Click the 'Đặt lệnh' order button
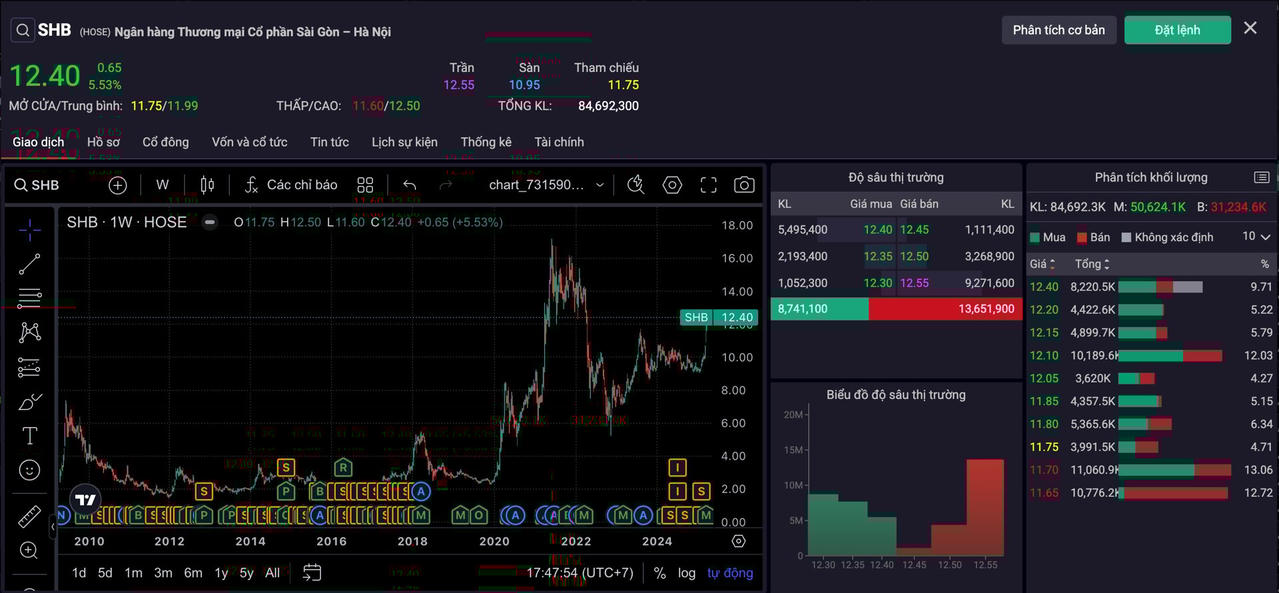The height and width of the screenshot is (593, 1279). 1177,30
